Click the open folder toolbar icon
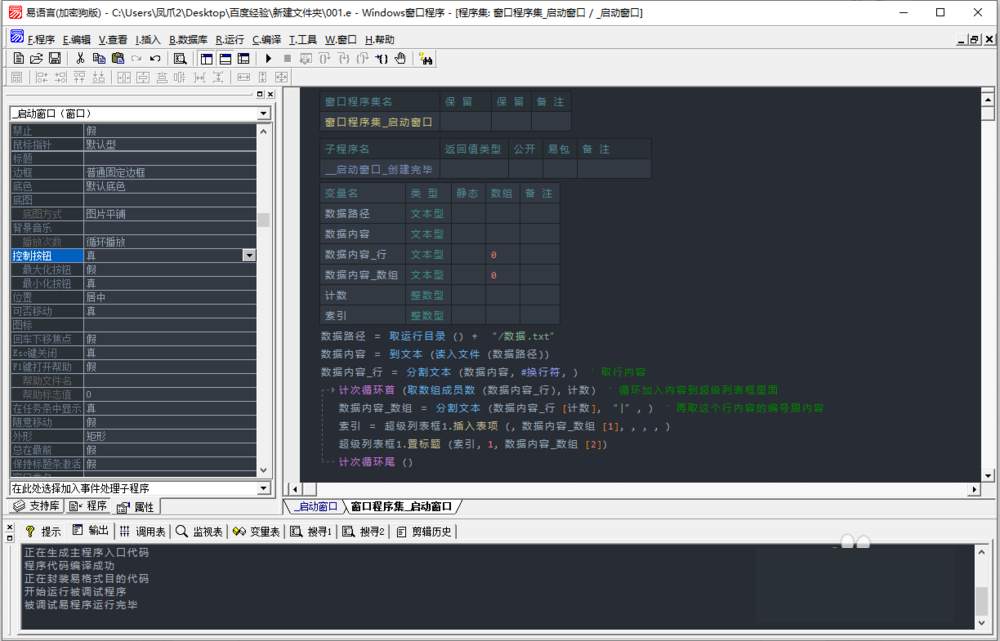This screenshot has width=1000, height=641. (x=36, y=59)
